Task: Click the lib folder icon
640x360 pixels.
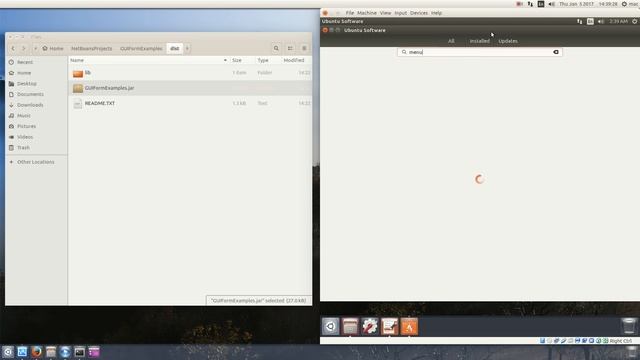Action: (78, 73)
